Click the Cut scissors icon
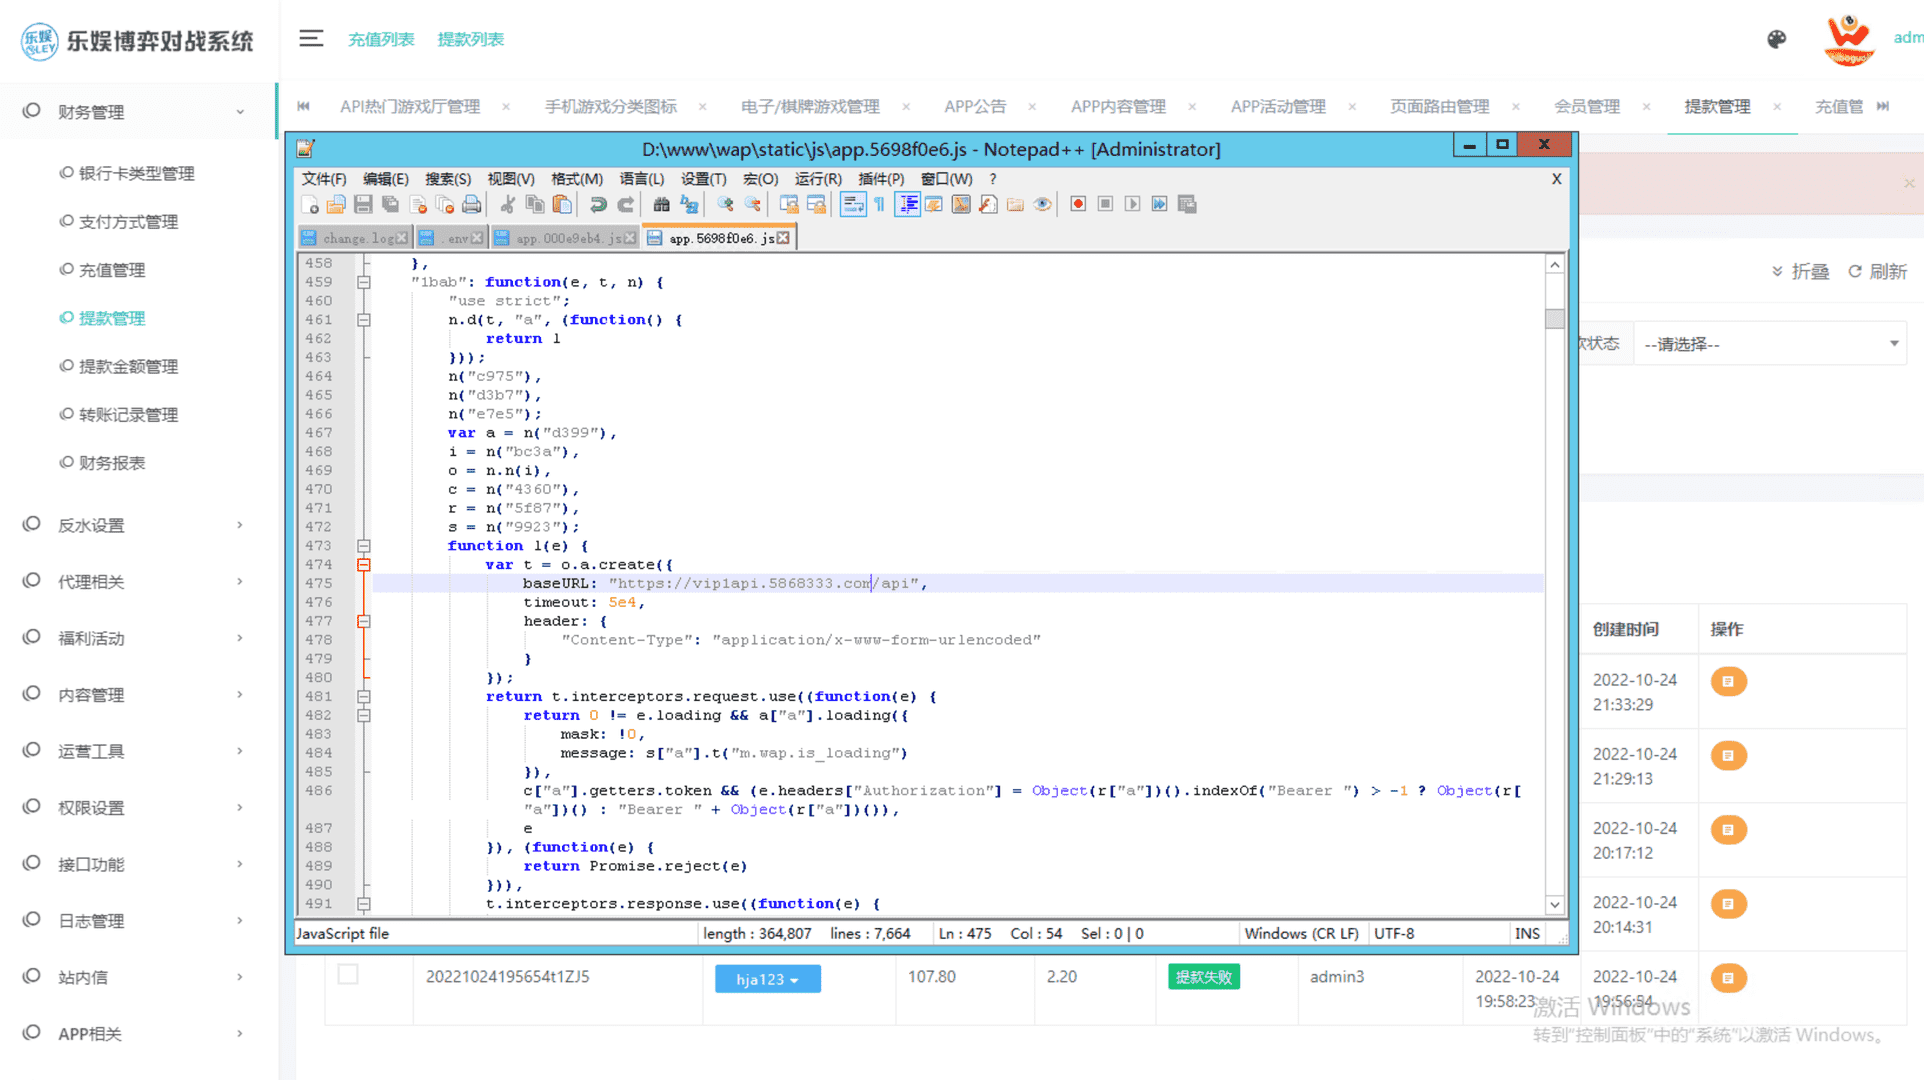 [507, 204]
